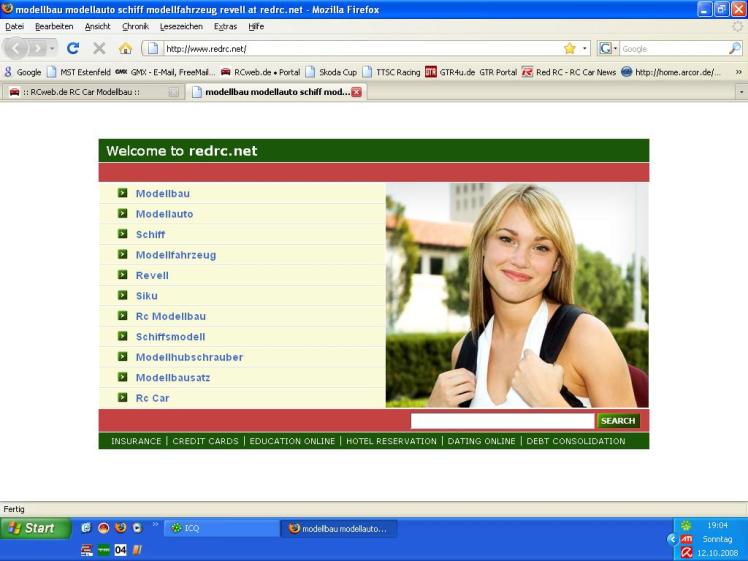The image size is (748, 561).
Task: Open the address bar history dropdown
Action: tap(585, 48)
